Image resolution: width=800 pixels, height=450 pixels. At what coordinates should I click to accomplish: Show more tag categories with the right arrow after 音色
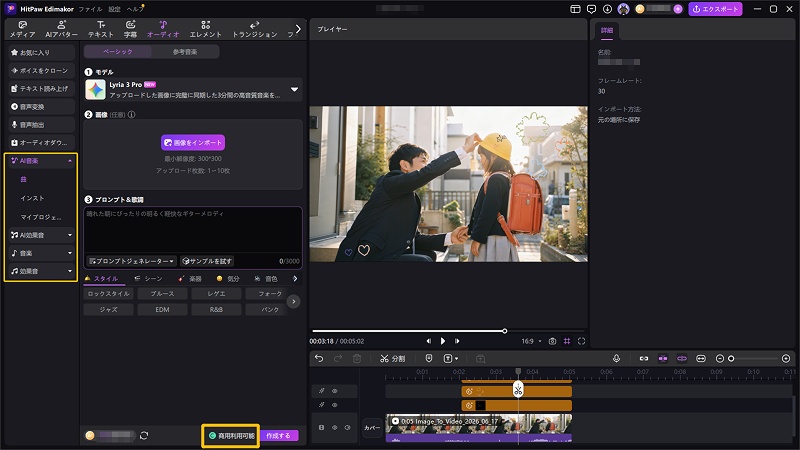point(295,279)
